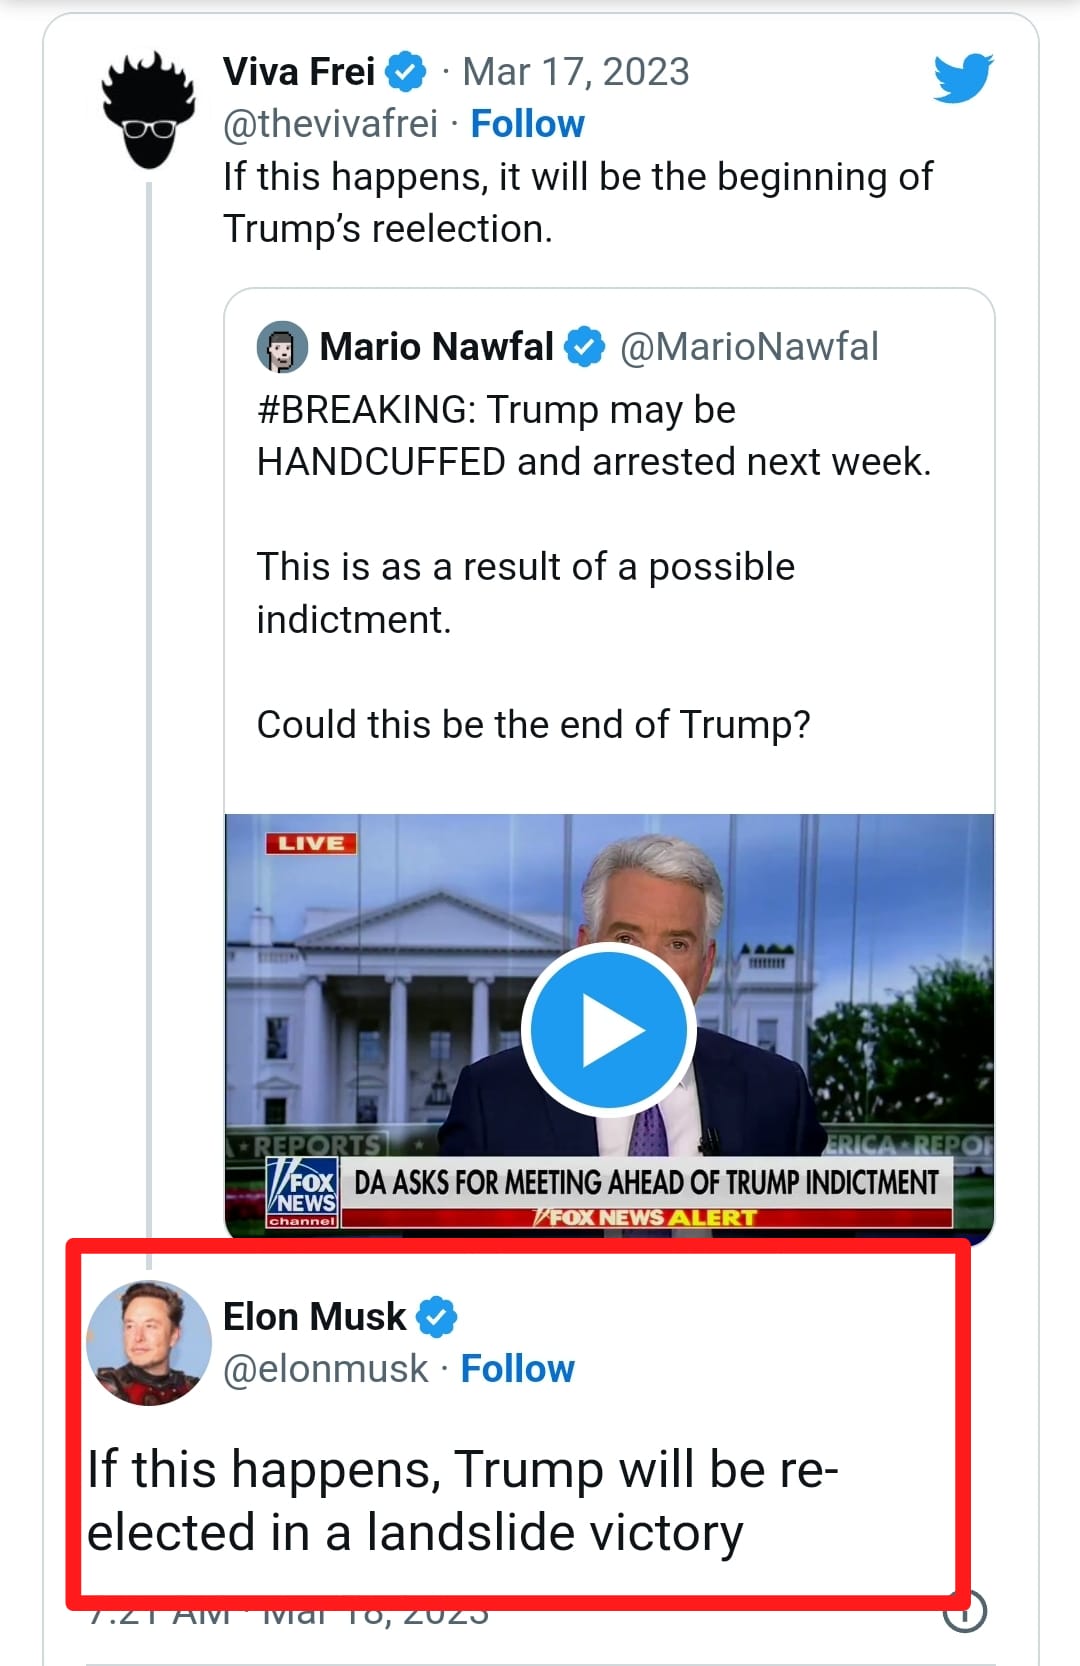Click Elon Musk's verified badge
The image size is (1080, 1666).
click(436, 1317)
